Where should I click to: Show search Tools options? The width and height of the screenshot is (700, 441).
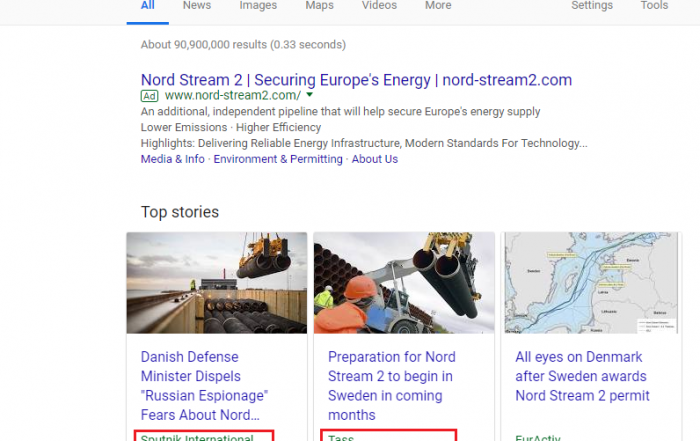(x=654, y=6)
